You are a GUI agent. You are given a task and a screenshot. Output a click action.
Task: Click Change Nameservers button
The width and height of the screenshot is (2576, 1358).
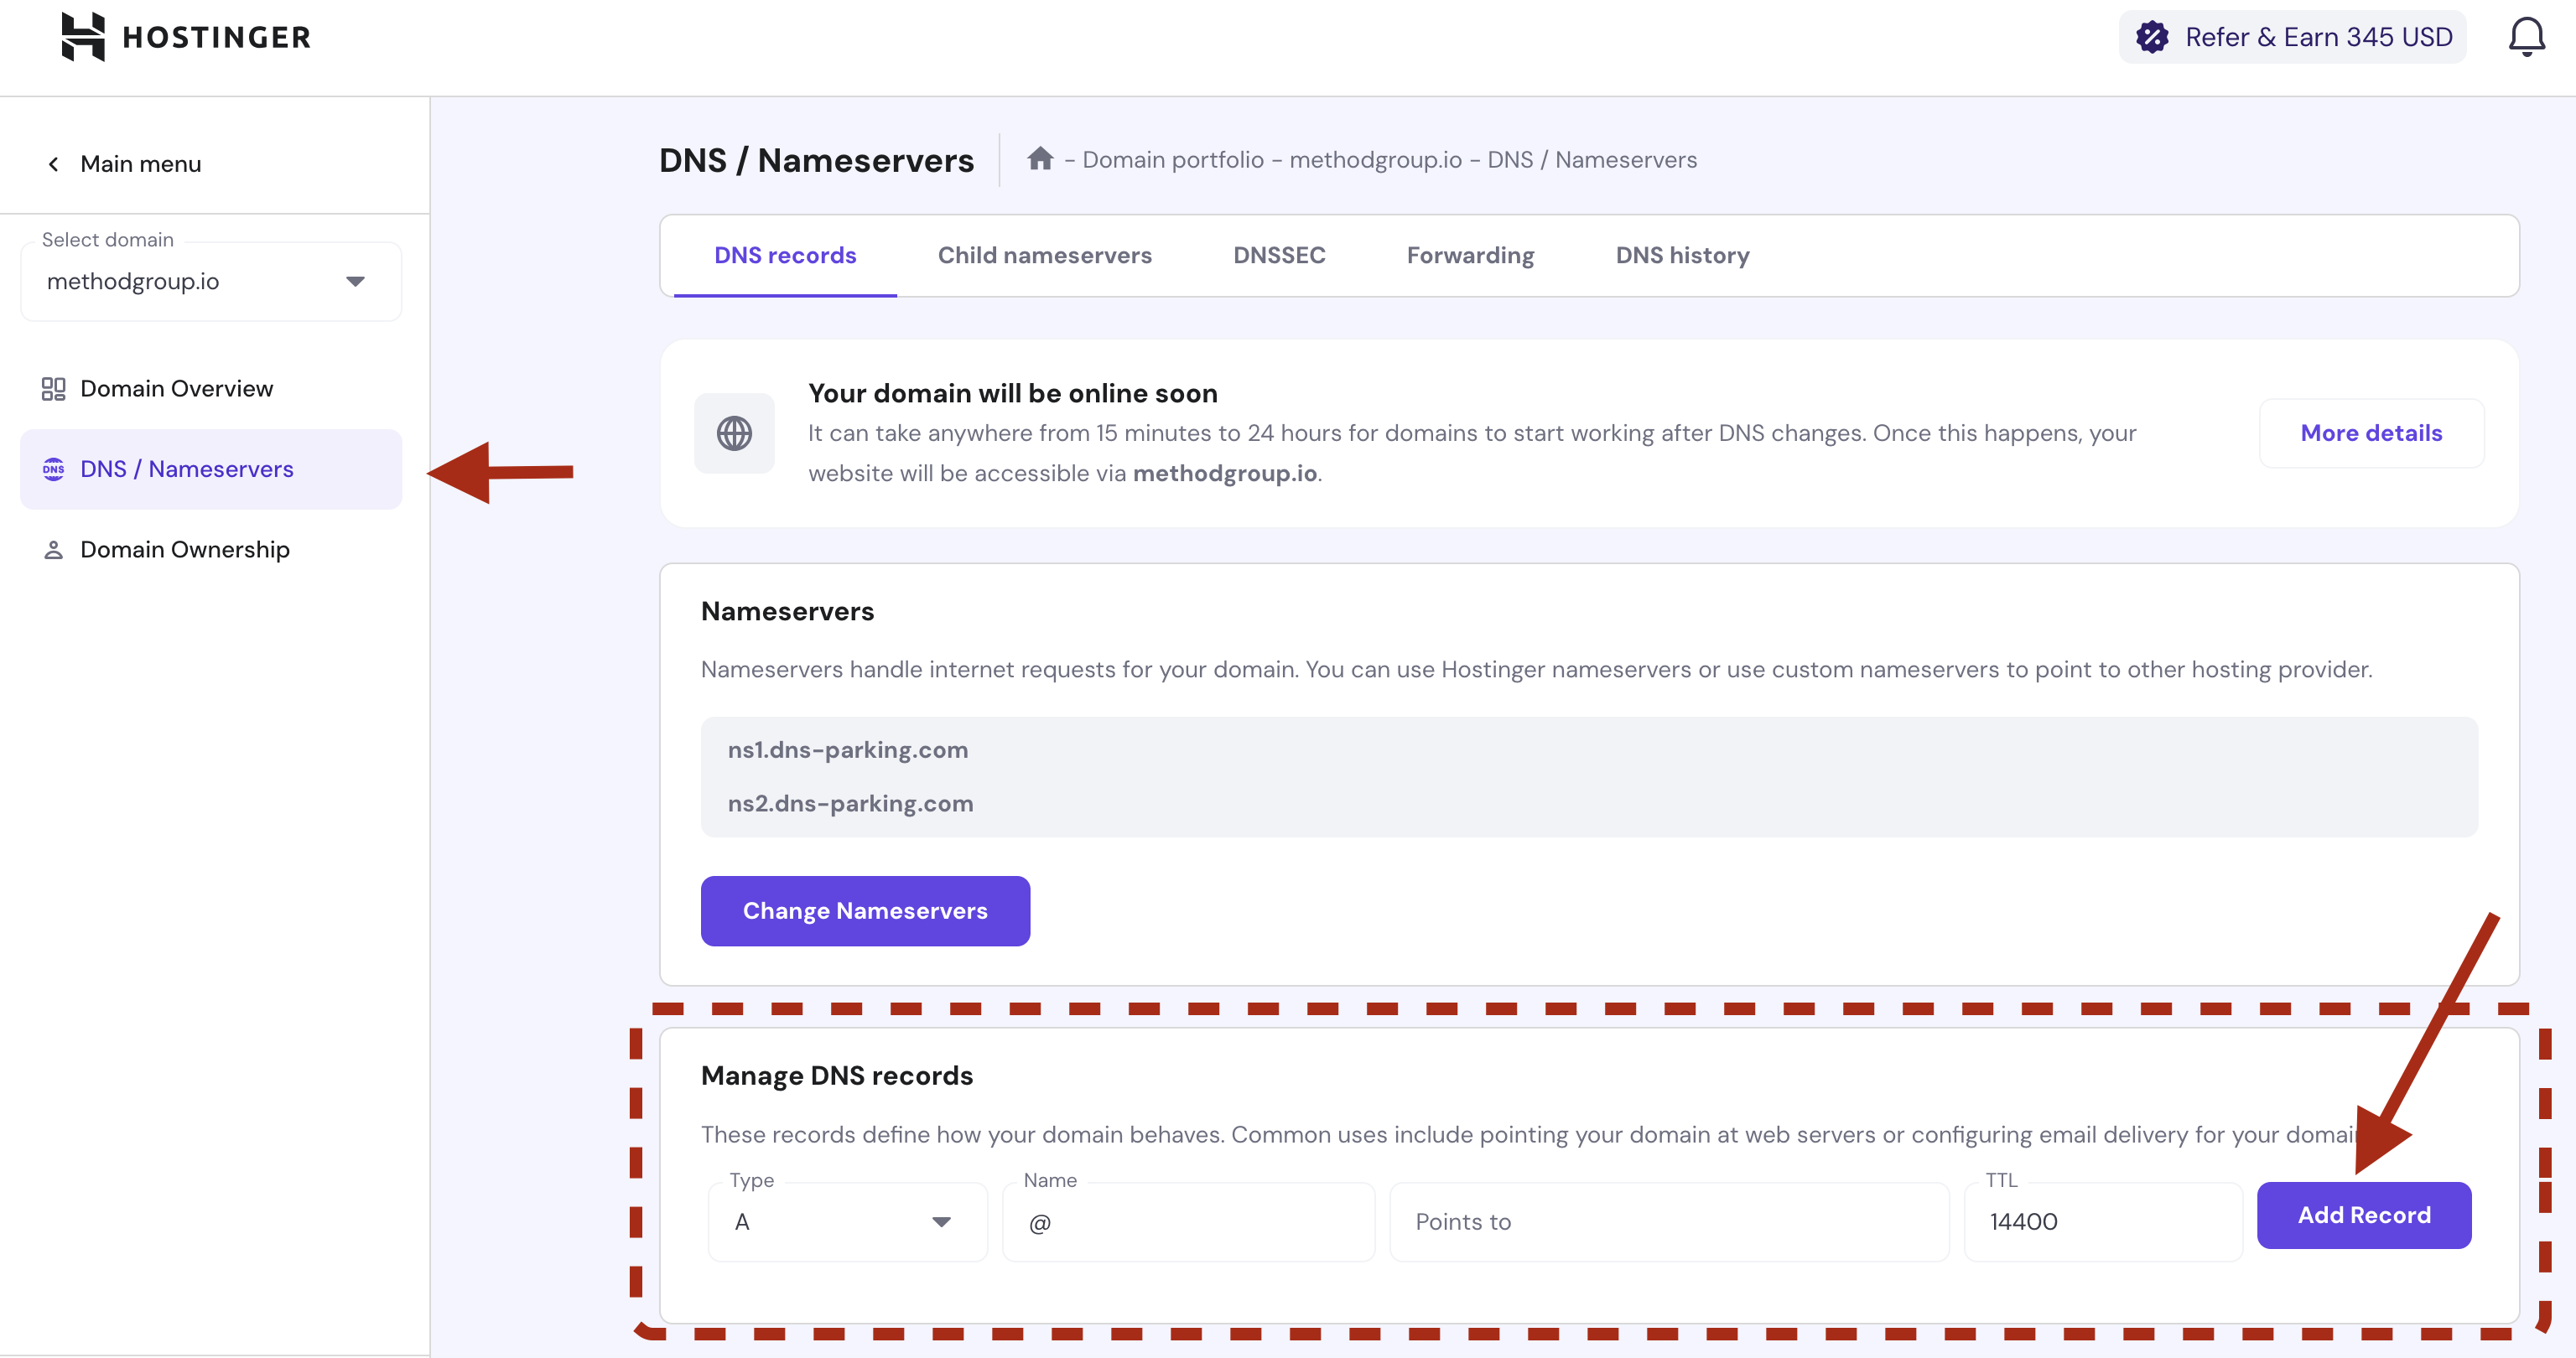click(865, 911)
